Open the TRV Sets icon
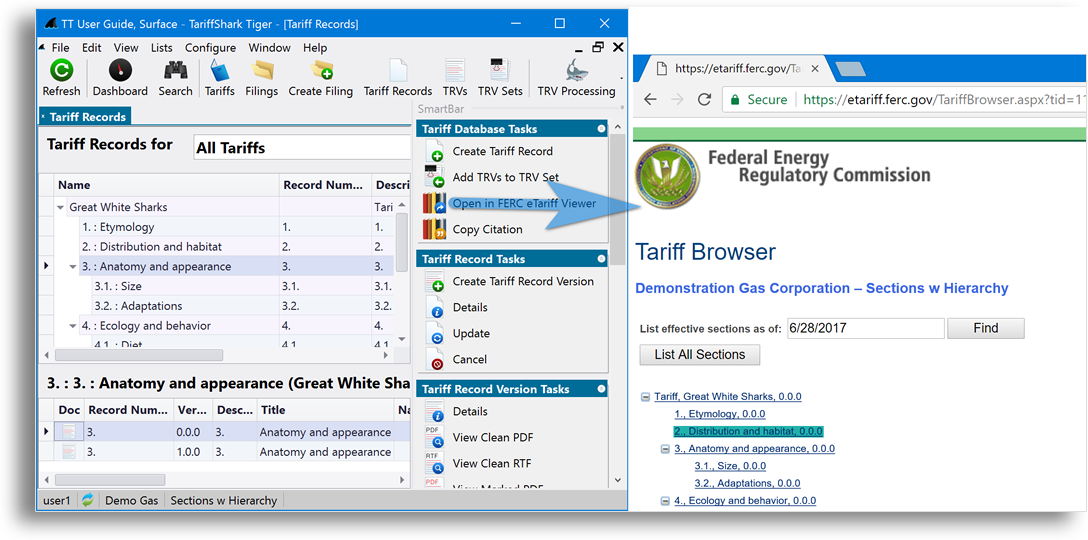This screenshot has height=540, width=1088. [500, 71]
